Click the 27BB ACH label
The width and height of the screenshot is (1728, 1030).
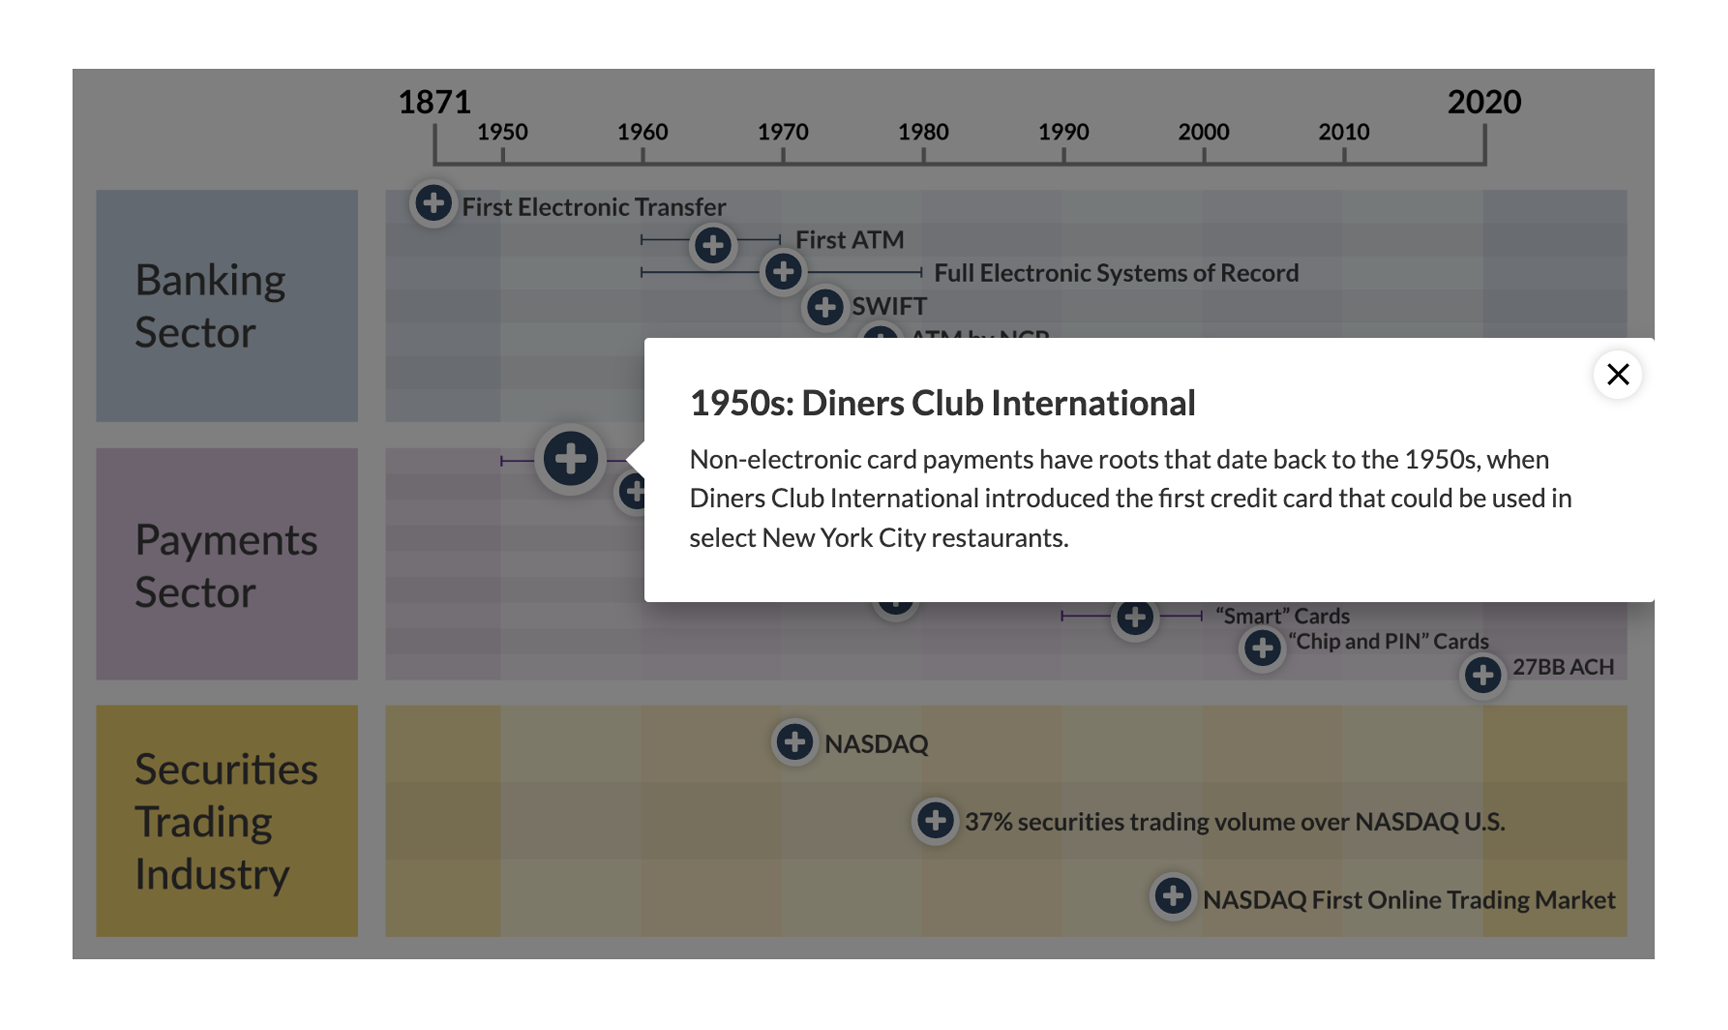coord(1563,667)
